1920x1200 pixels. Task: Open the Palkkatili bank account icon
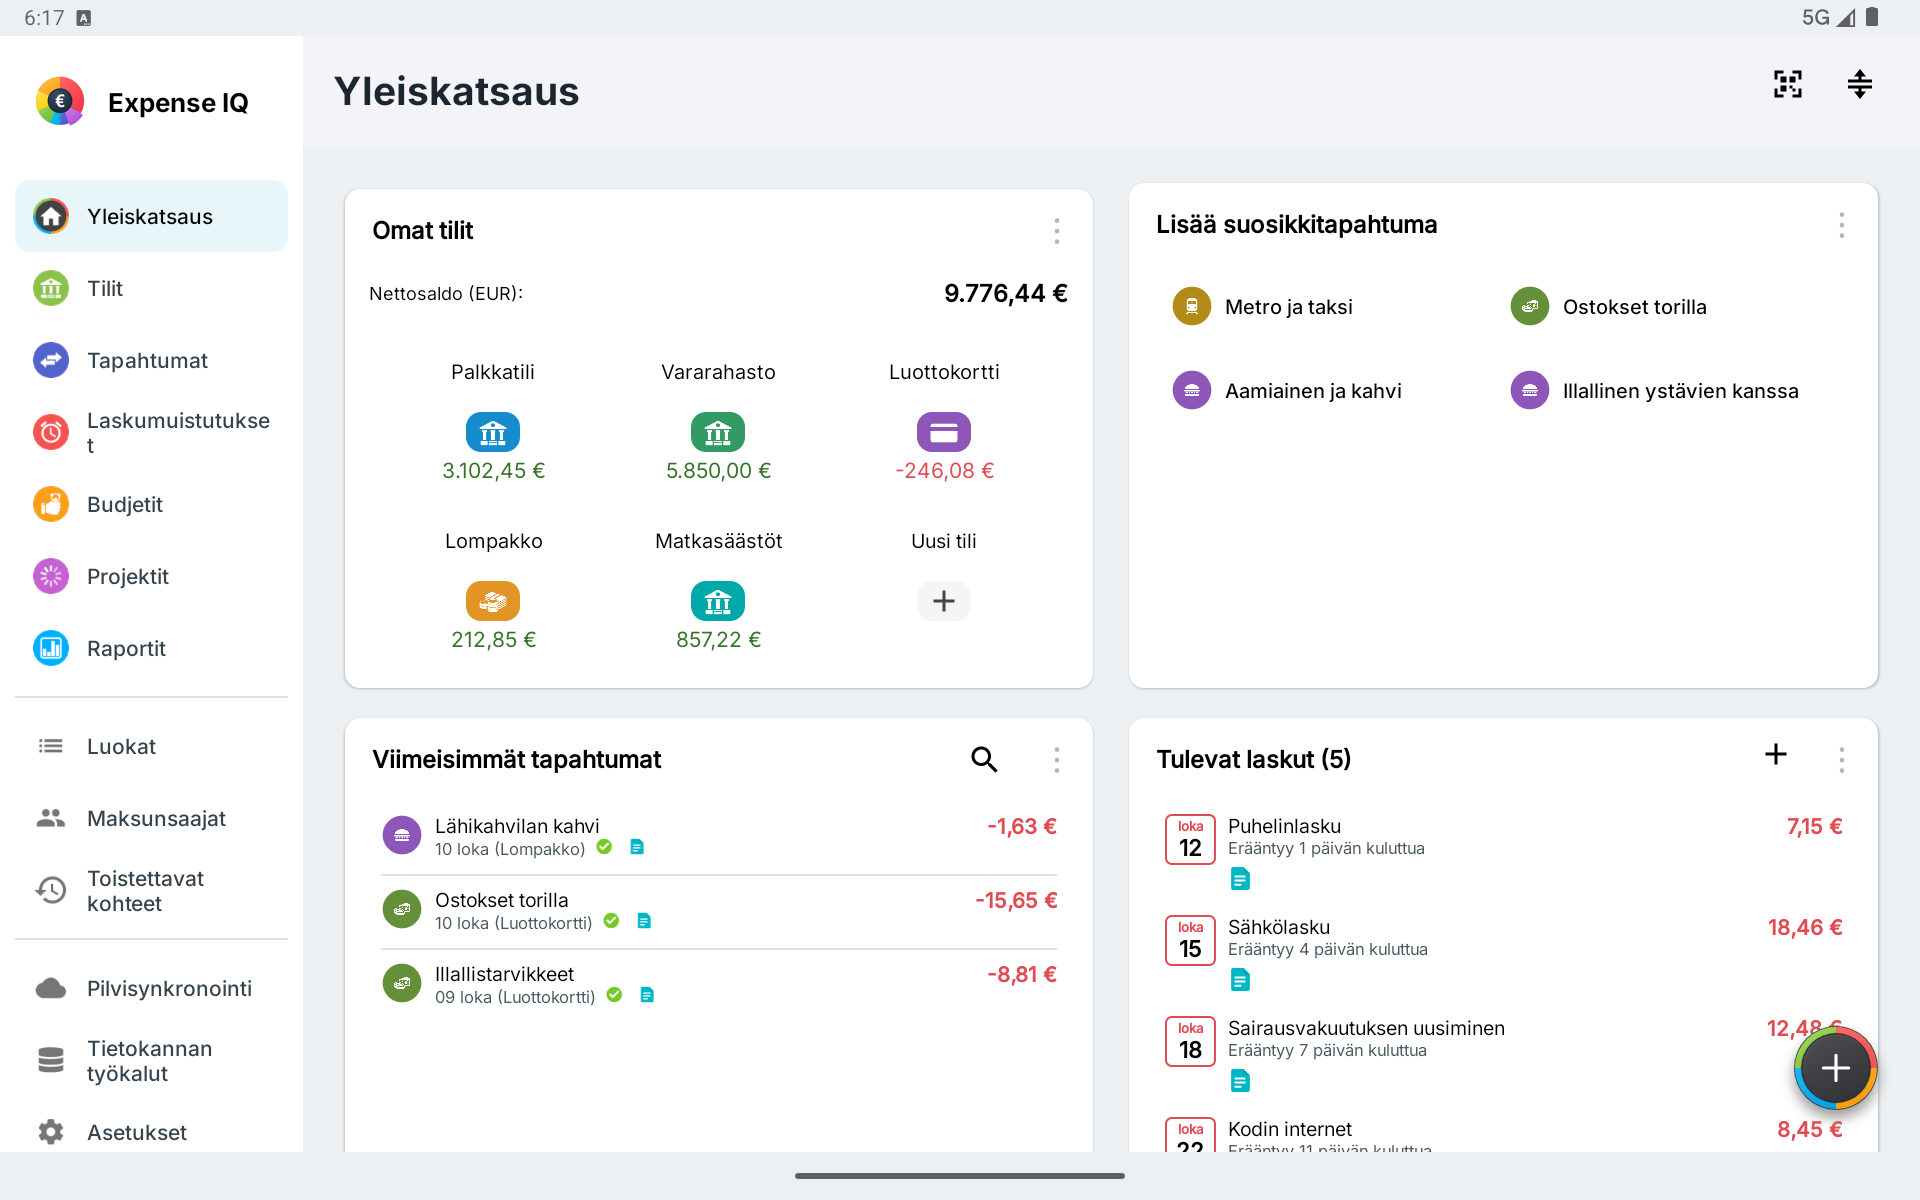click(493, 432)
